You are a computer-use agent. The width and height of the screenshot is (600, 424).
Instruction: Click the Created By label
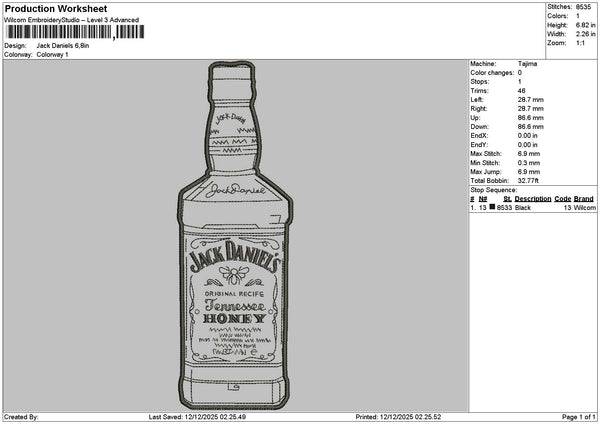coord(21,417)
